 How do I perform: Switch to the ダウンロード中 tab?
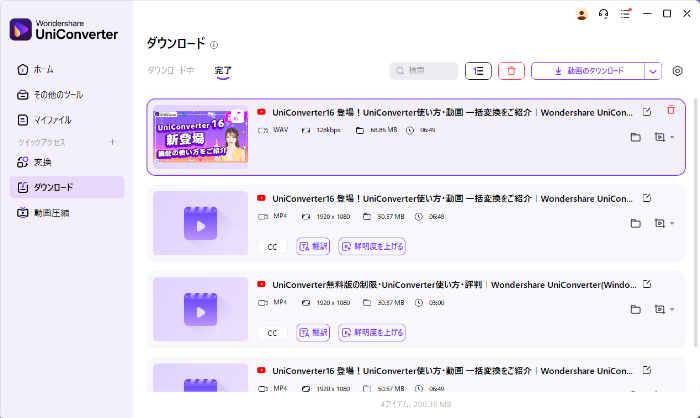pyautogui.click(x=171, y=71)
